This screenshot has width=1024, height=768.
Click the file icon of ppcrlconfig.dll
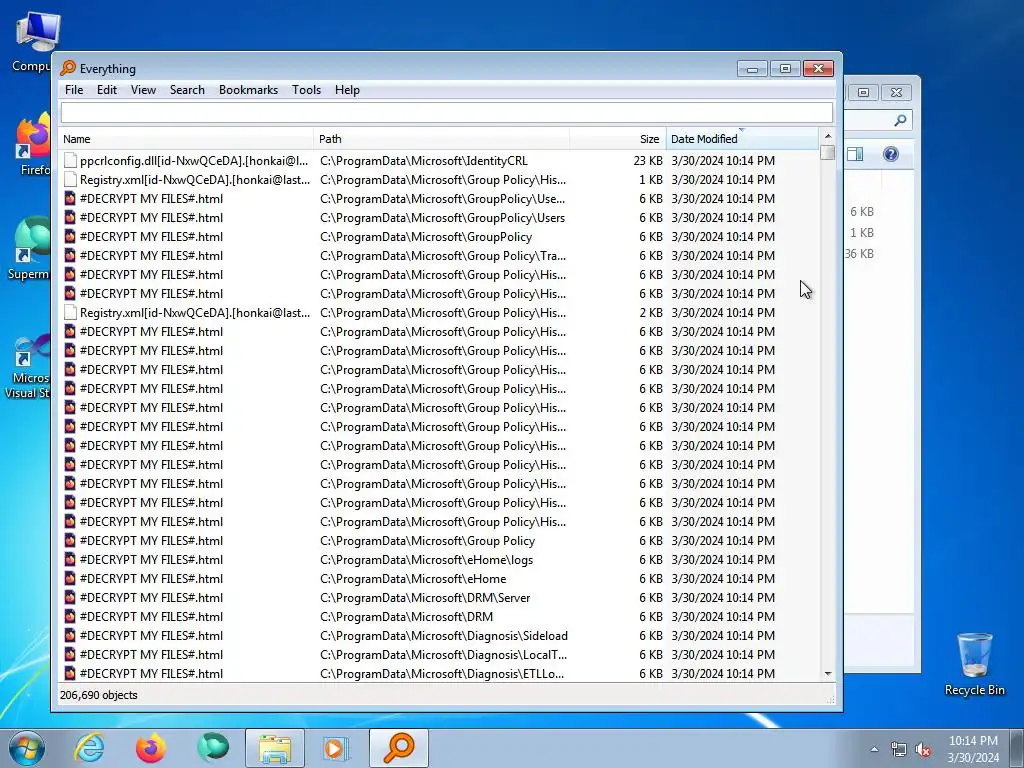click(x=70, y=161)
